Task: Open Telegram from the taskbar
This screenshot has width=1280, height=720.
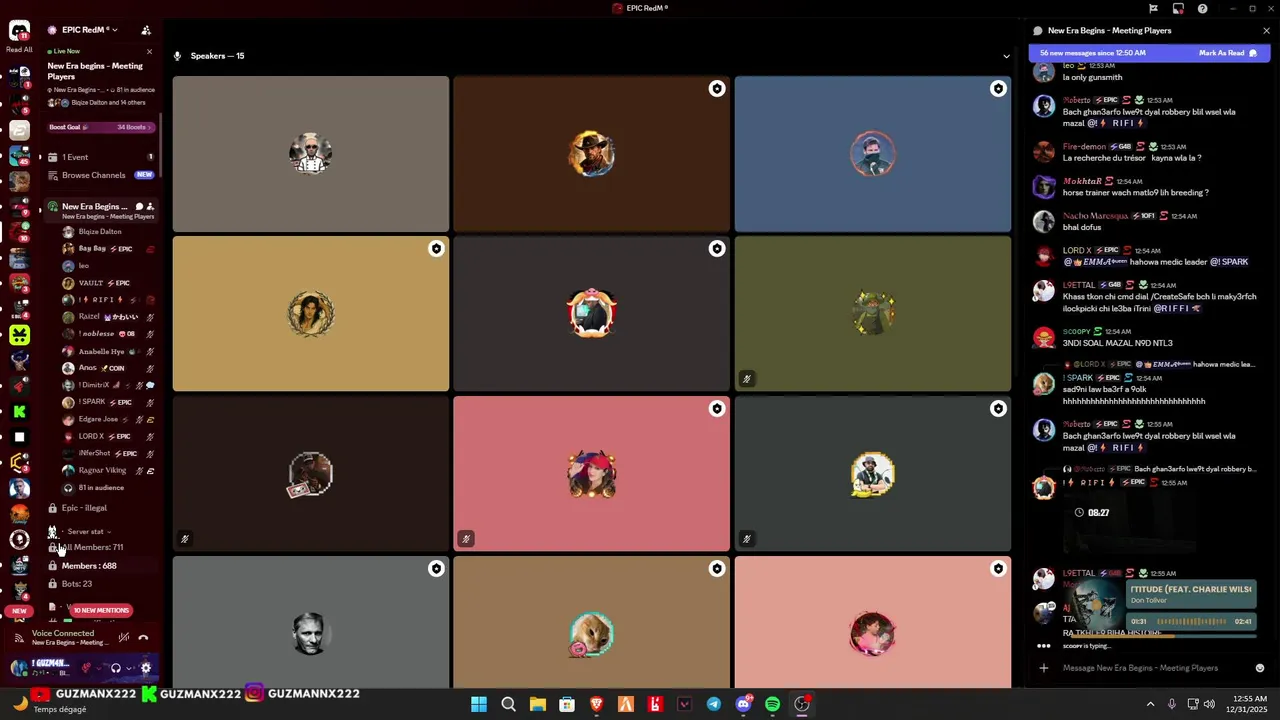Action: [x=713, y=704]
